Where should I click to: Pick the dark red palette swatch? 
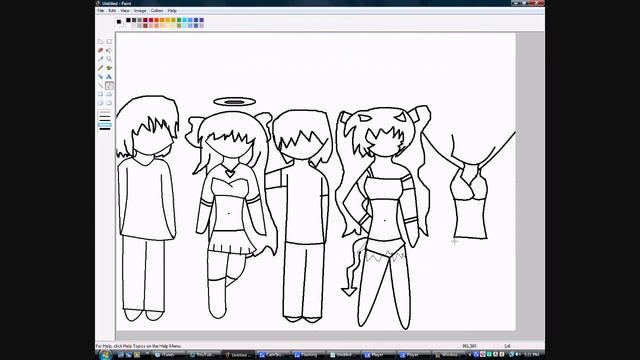click(x=145, y=20)
